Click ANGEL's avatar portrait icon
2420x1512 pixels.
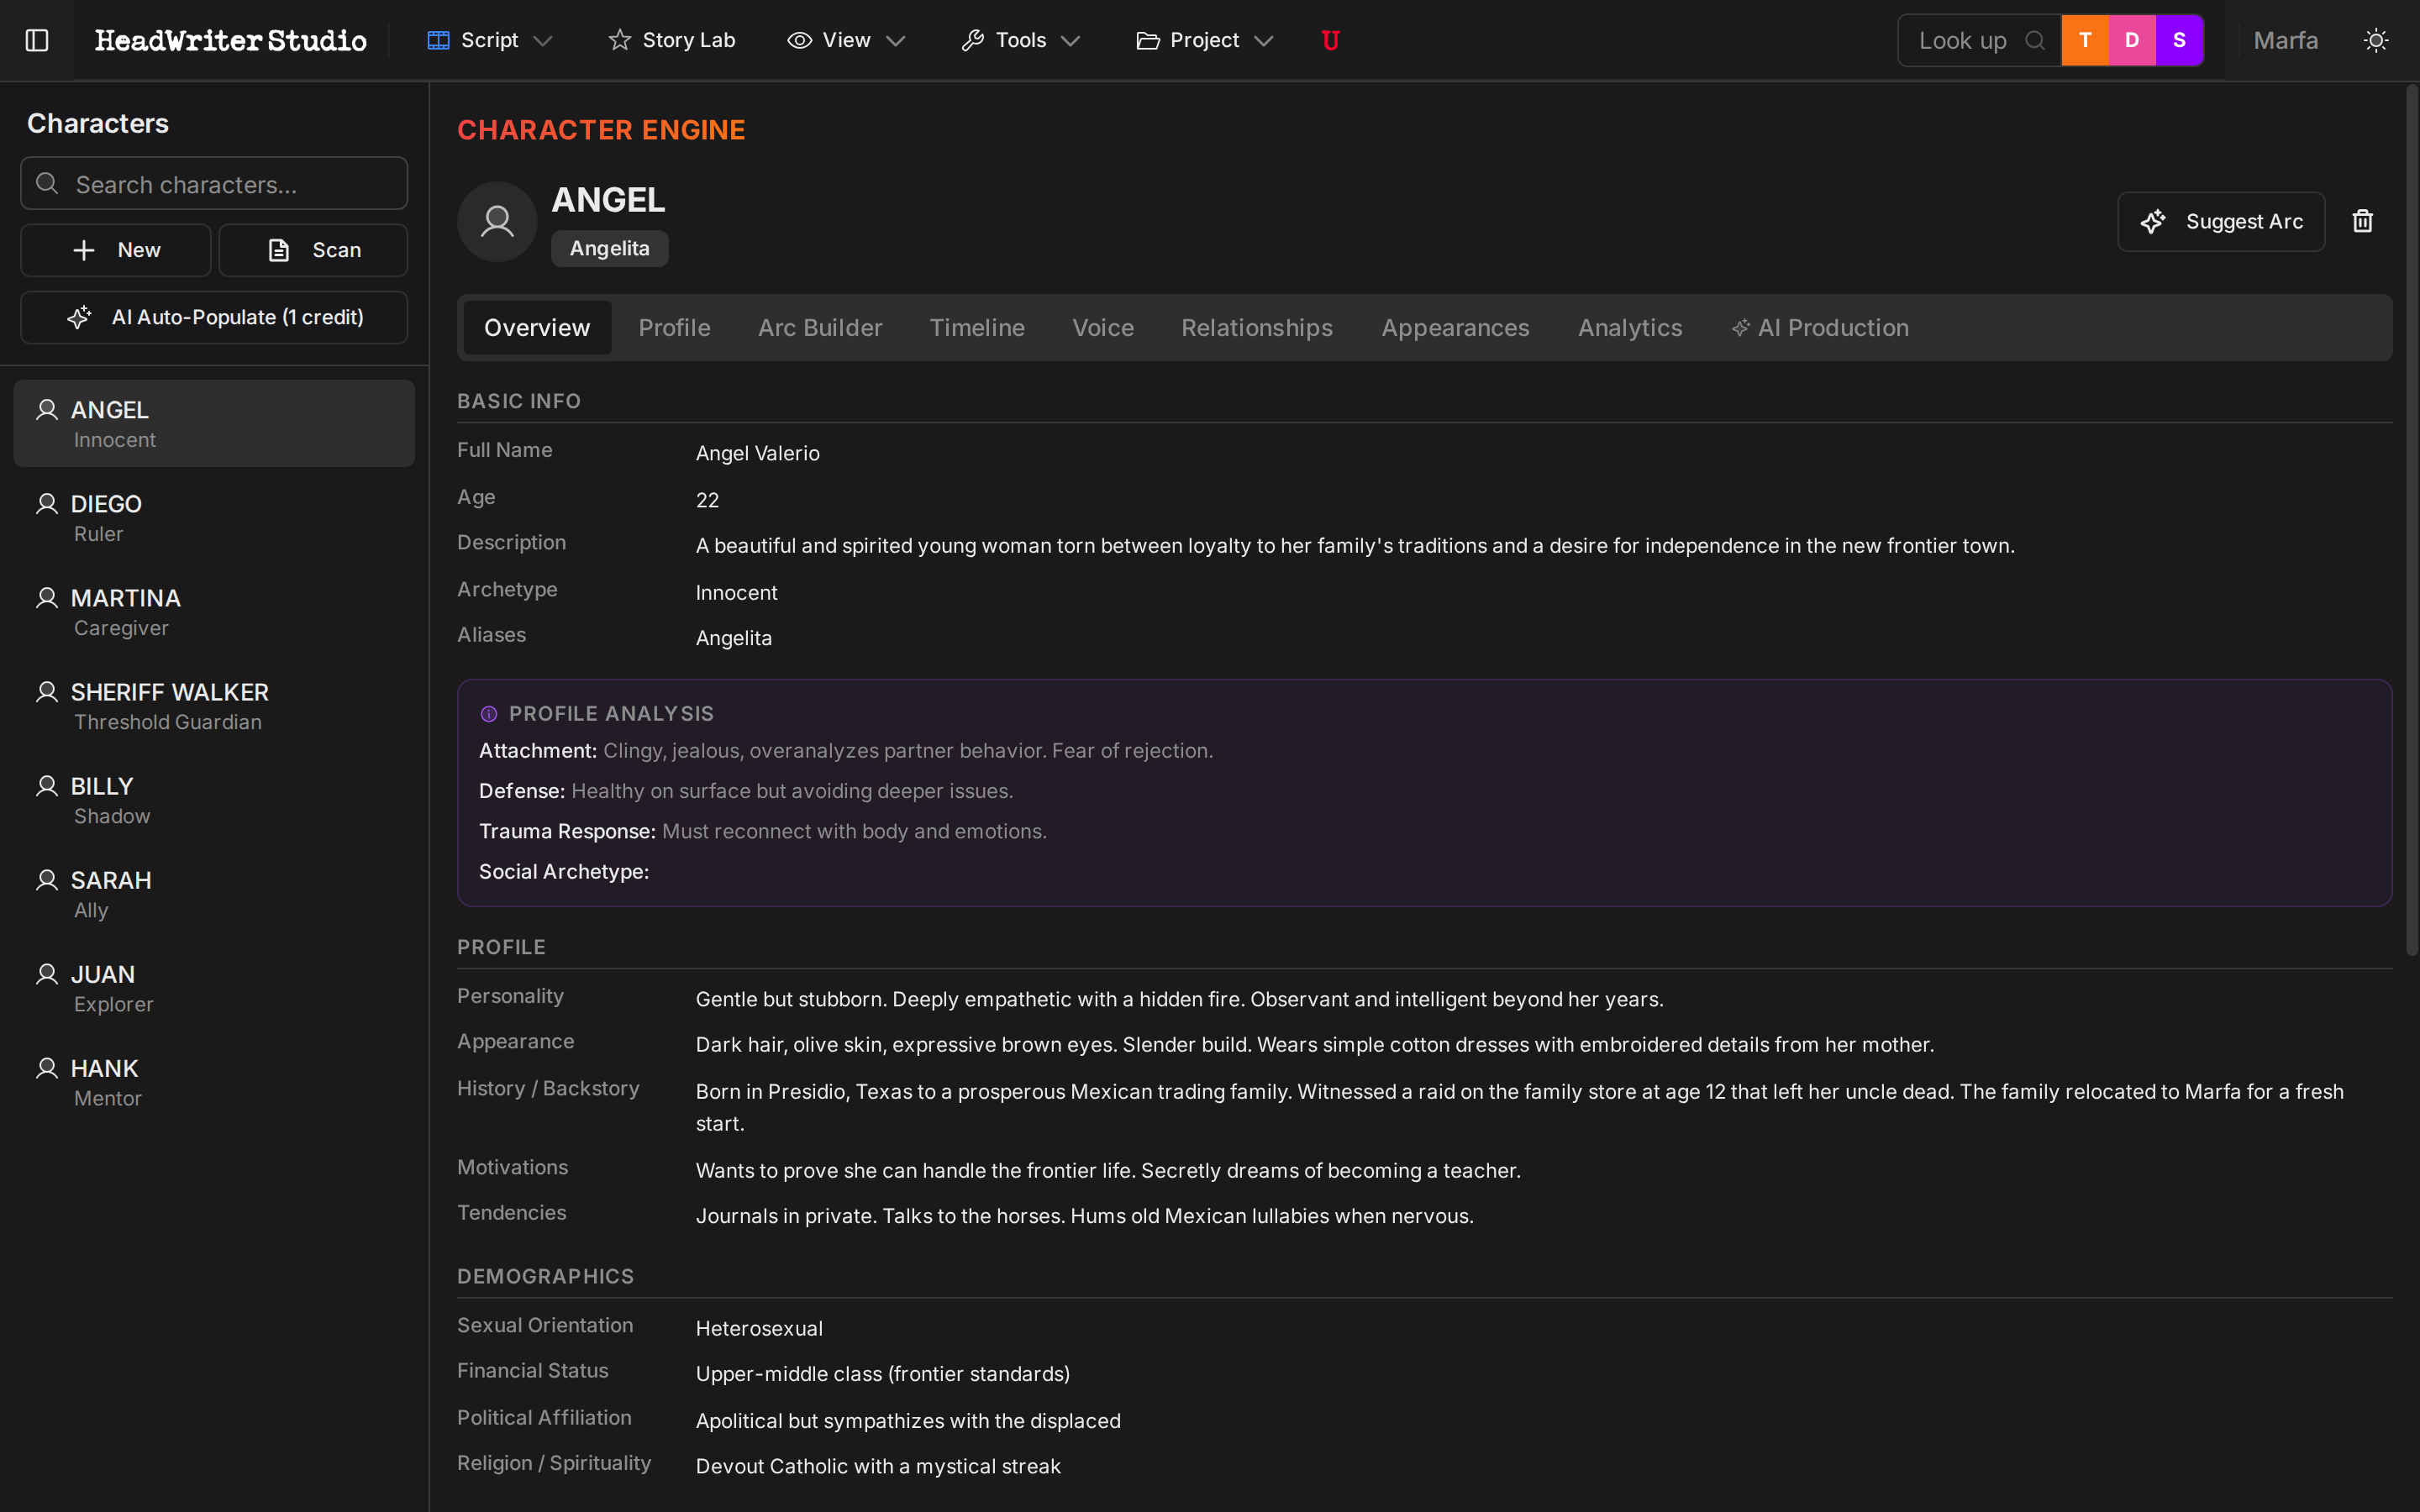[497, 221]
